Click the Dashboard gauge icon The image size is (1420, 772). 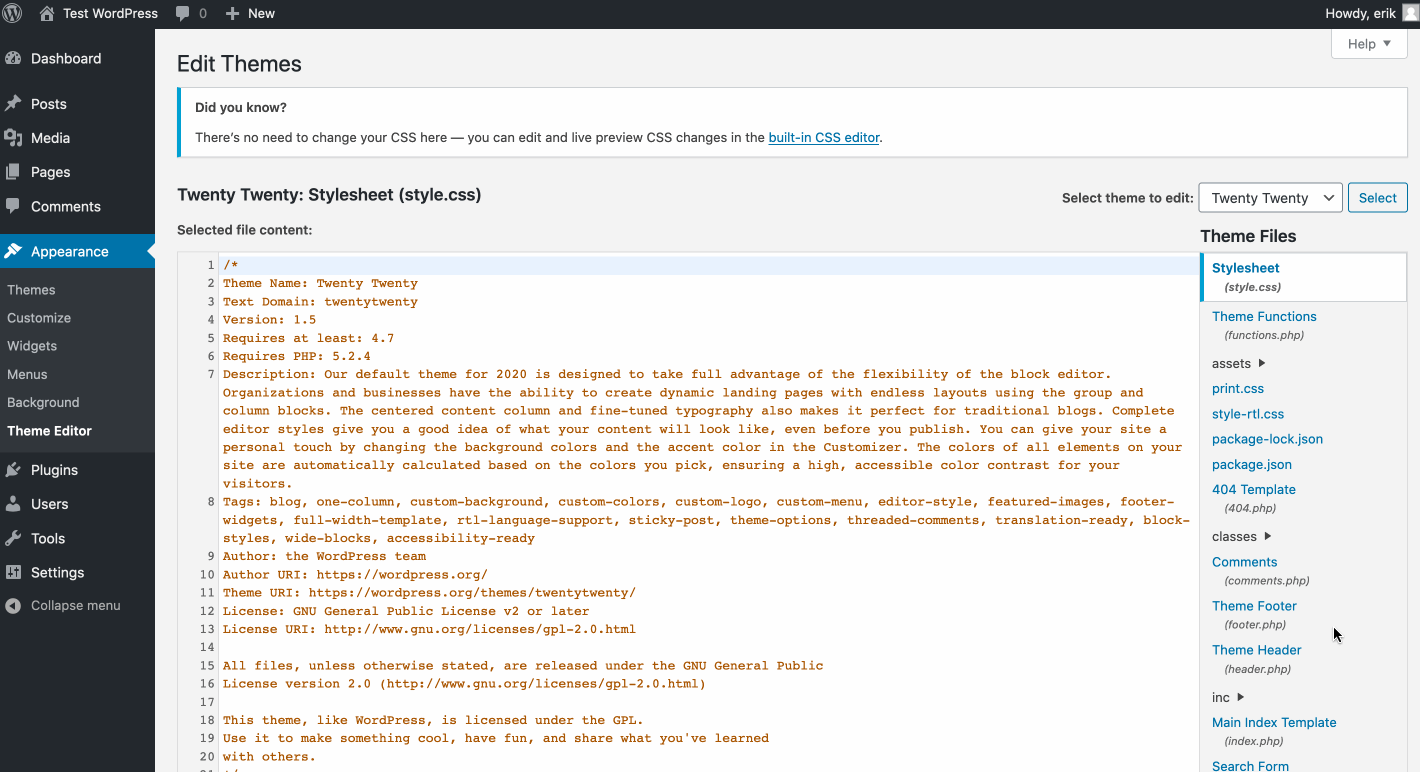13,58
